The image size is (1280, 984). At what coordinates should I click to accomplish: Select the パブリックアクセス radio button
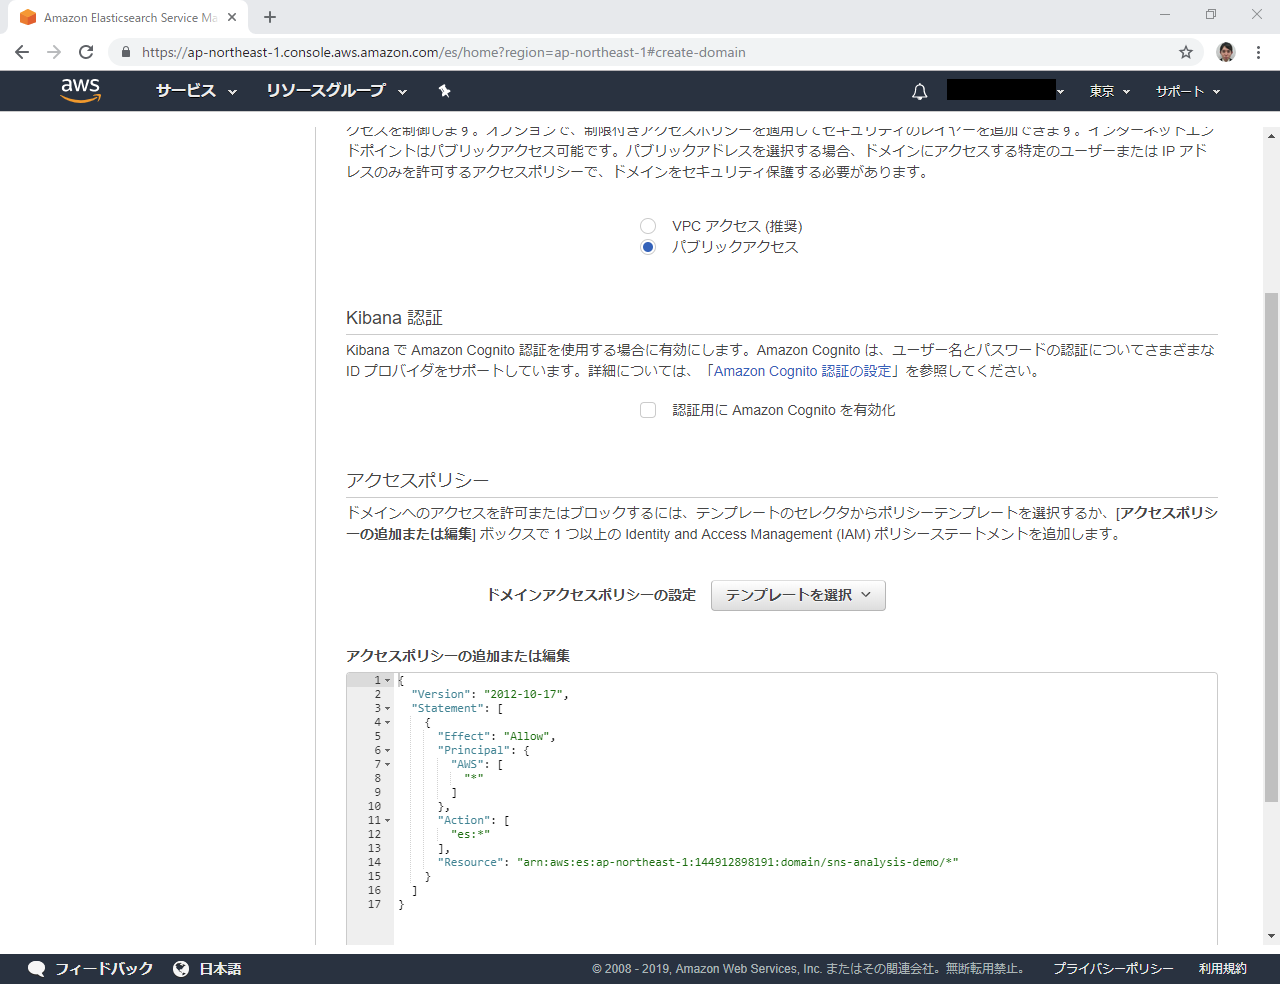pyautogui.click(x=648, y=247)
